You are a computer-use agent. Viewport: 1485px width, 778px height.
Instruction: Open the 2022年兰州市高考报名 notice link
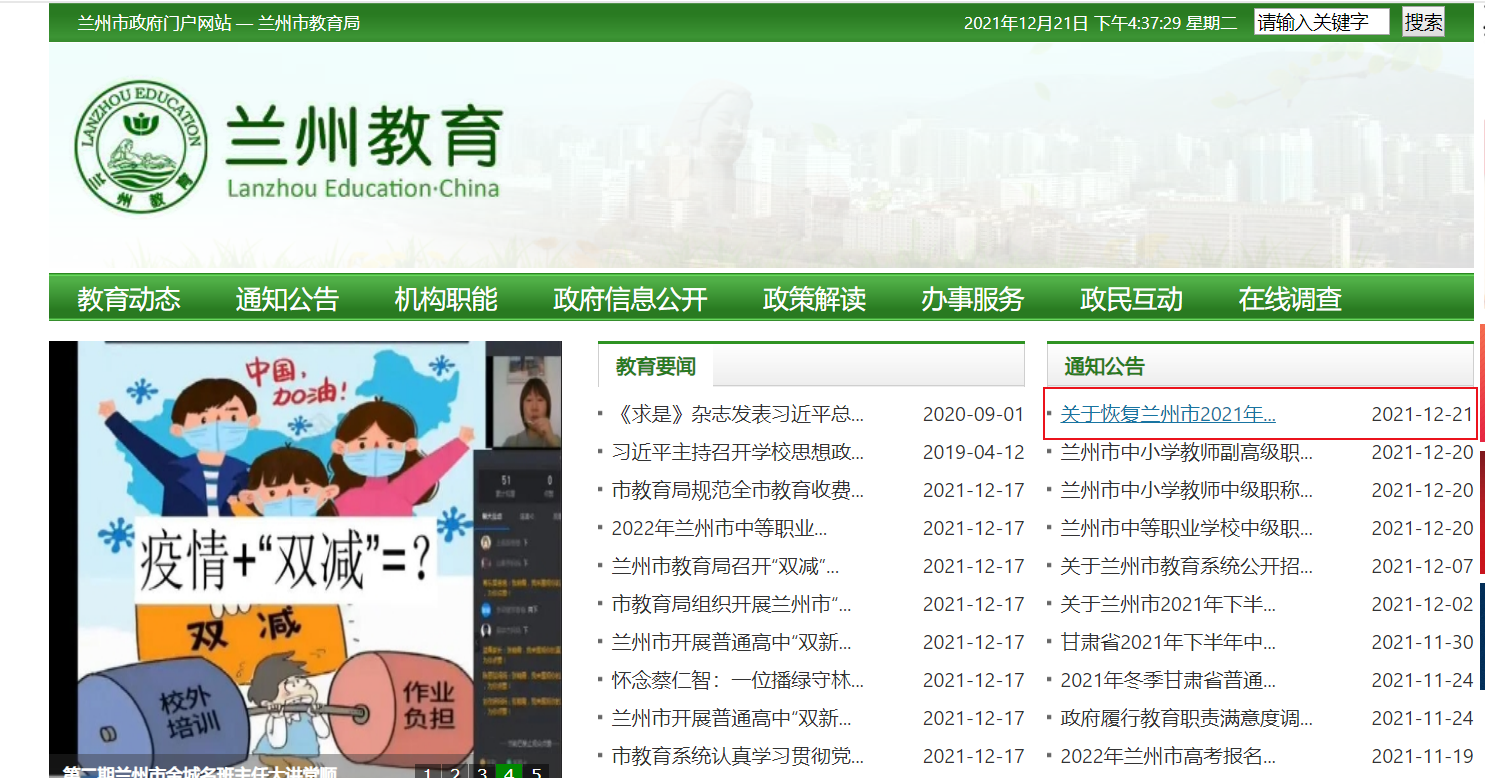(1167, 756)
